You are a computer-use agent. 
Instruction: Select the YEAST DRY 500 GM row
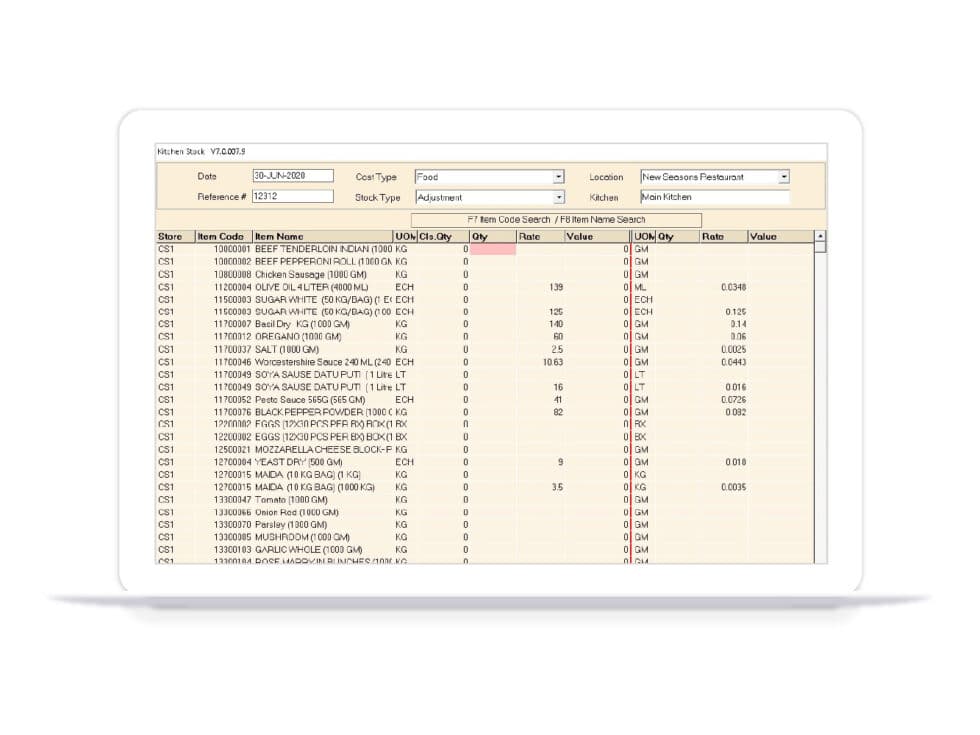point(320,462)
